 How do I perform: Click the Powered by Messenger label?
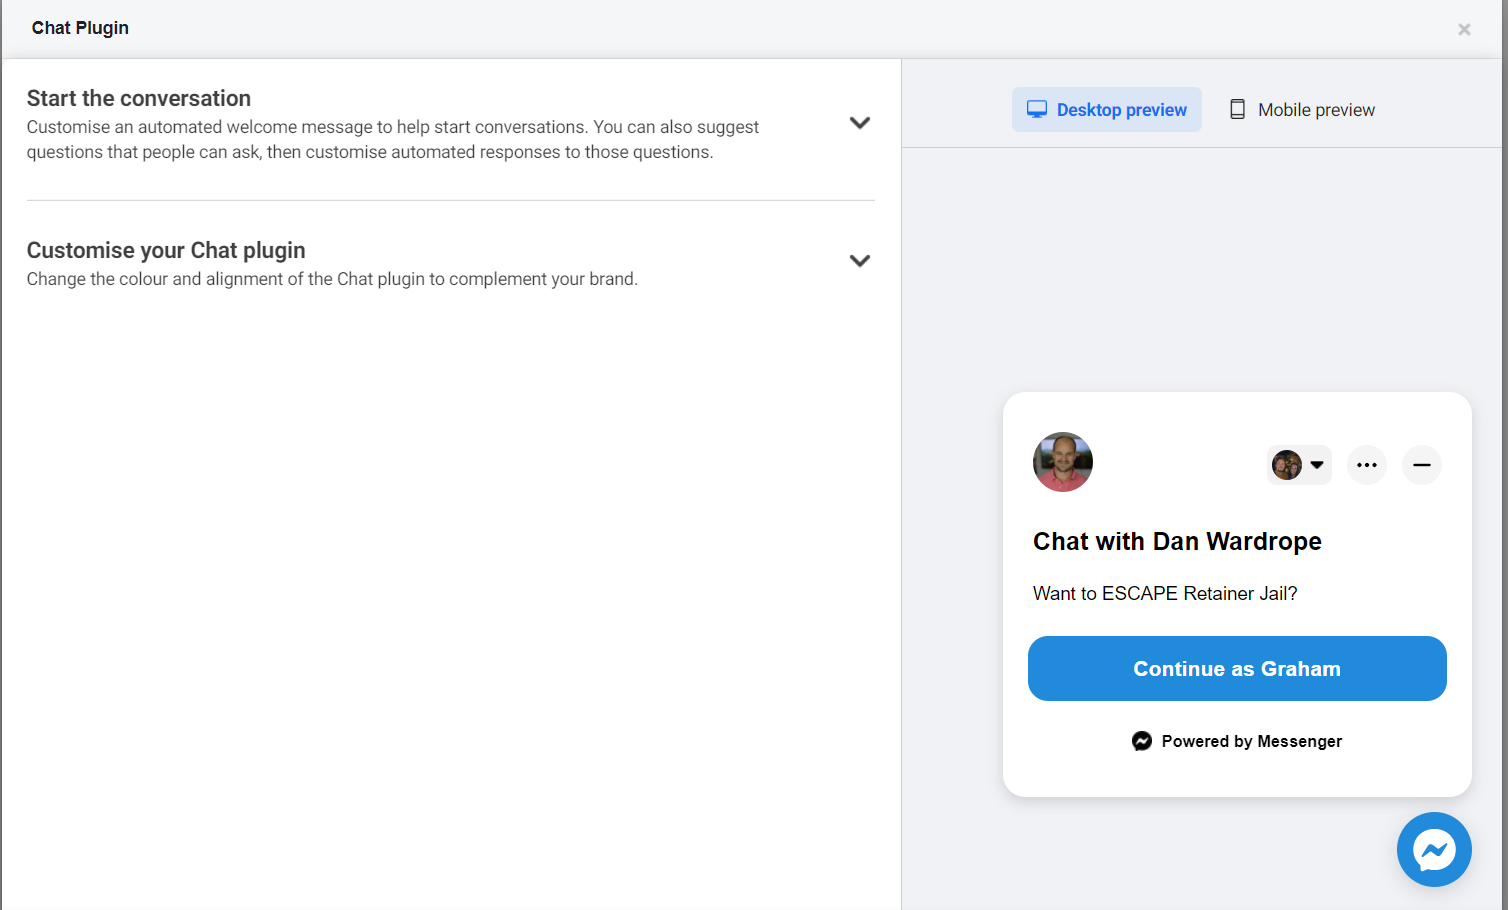(1251, 741)
